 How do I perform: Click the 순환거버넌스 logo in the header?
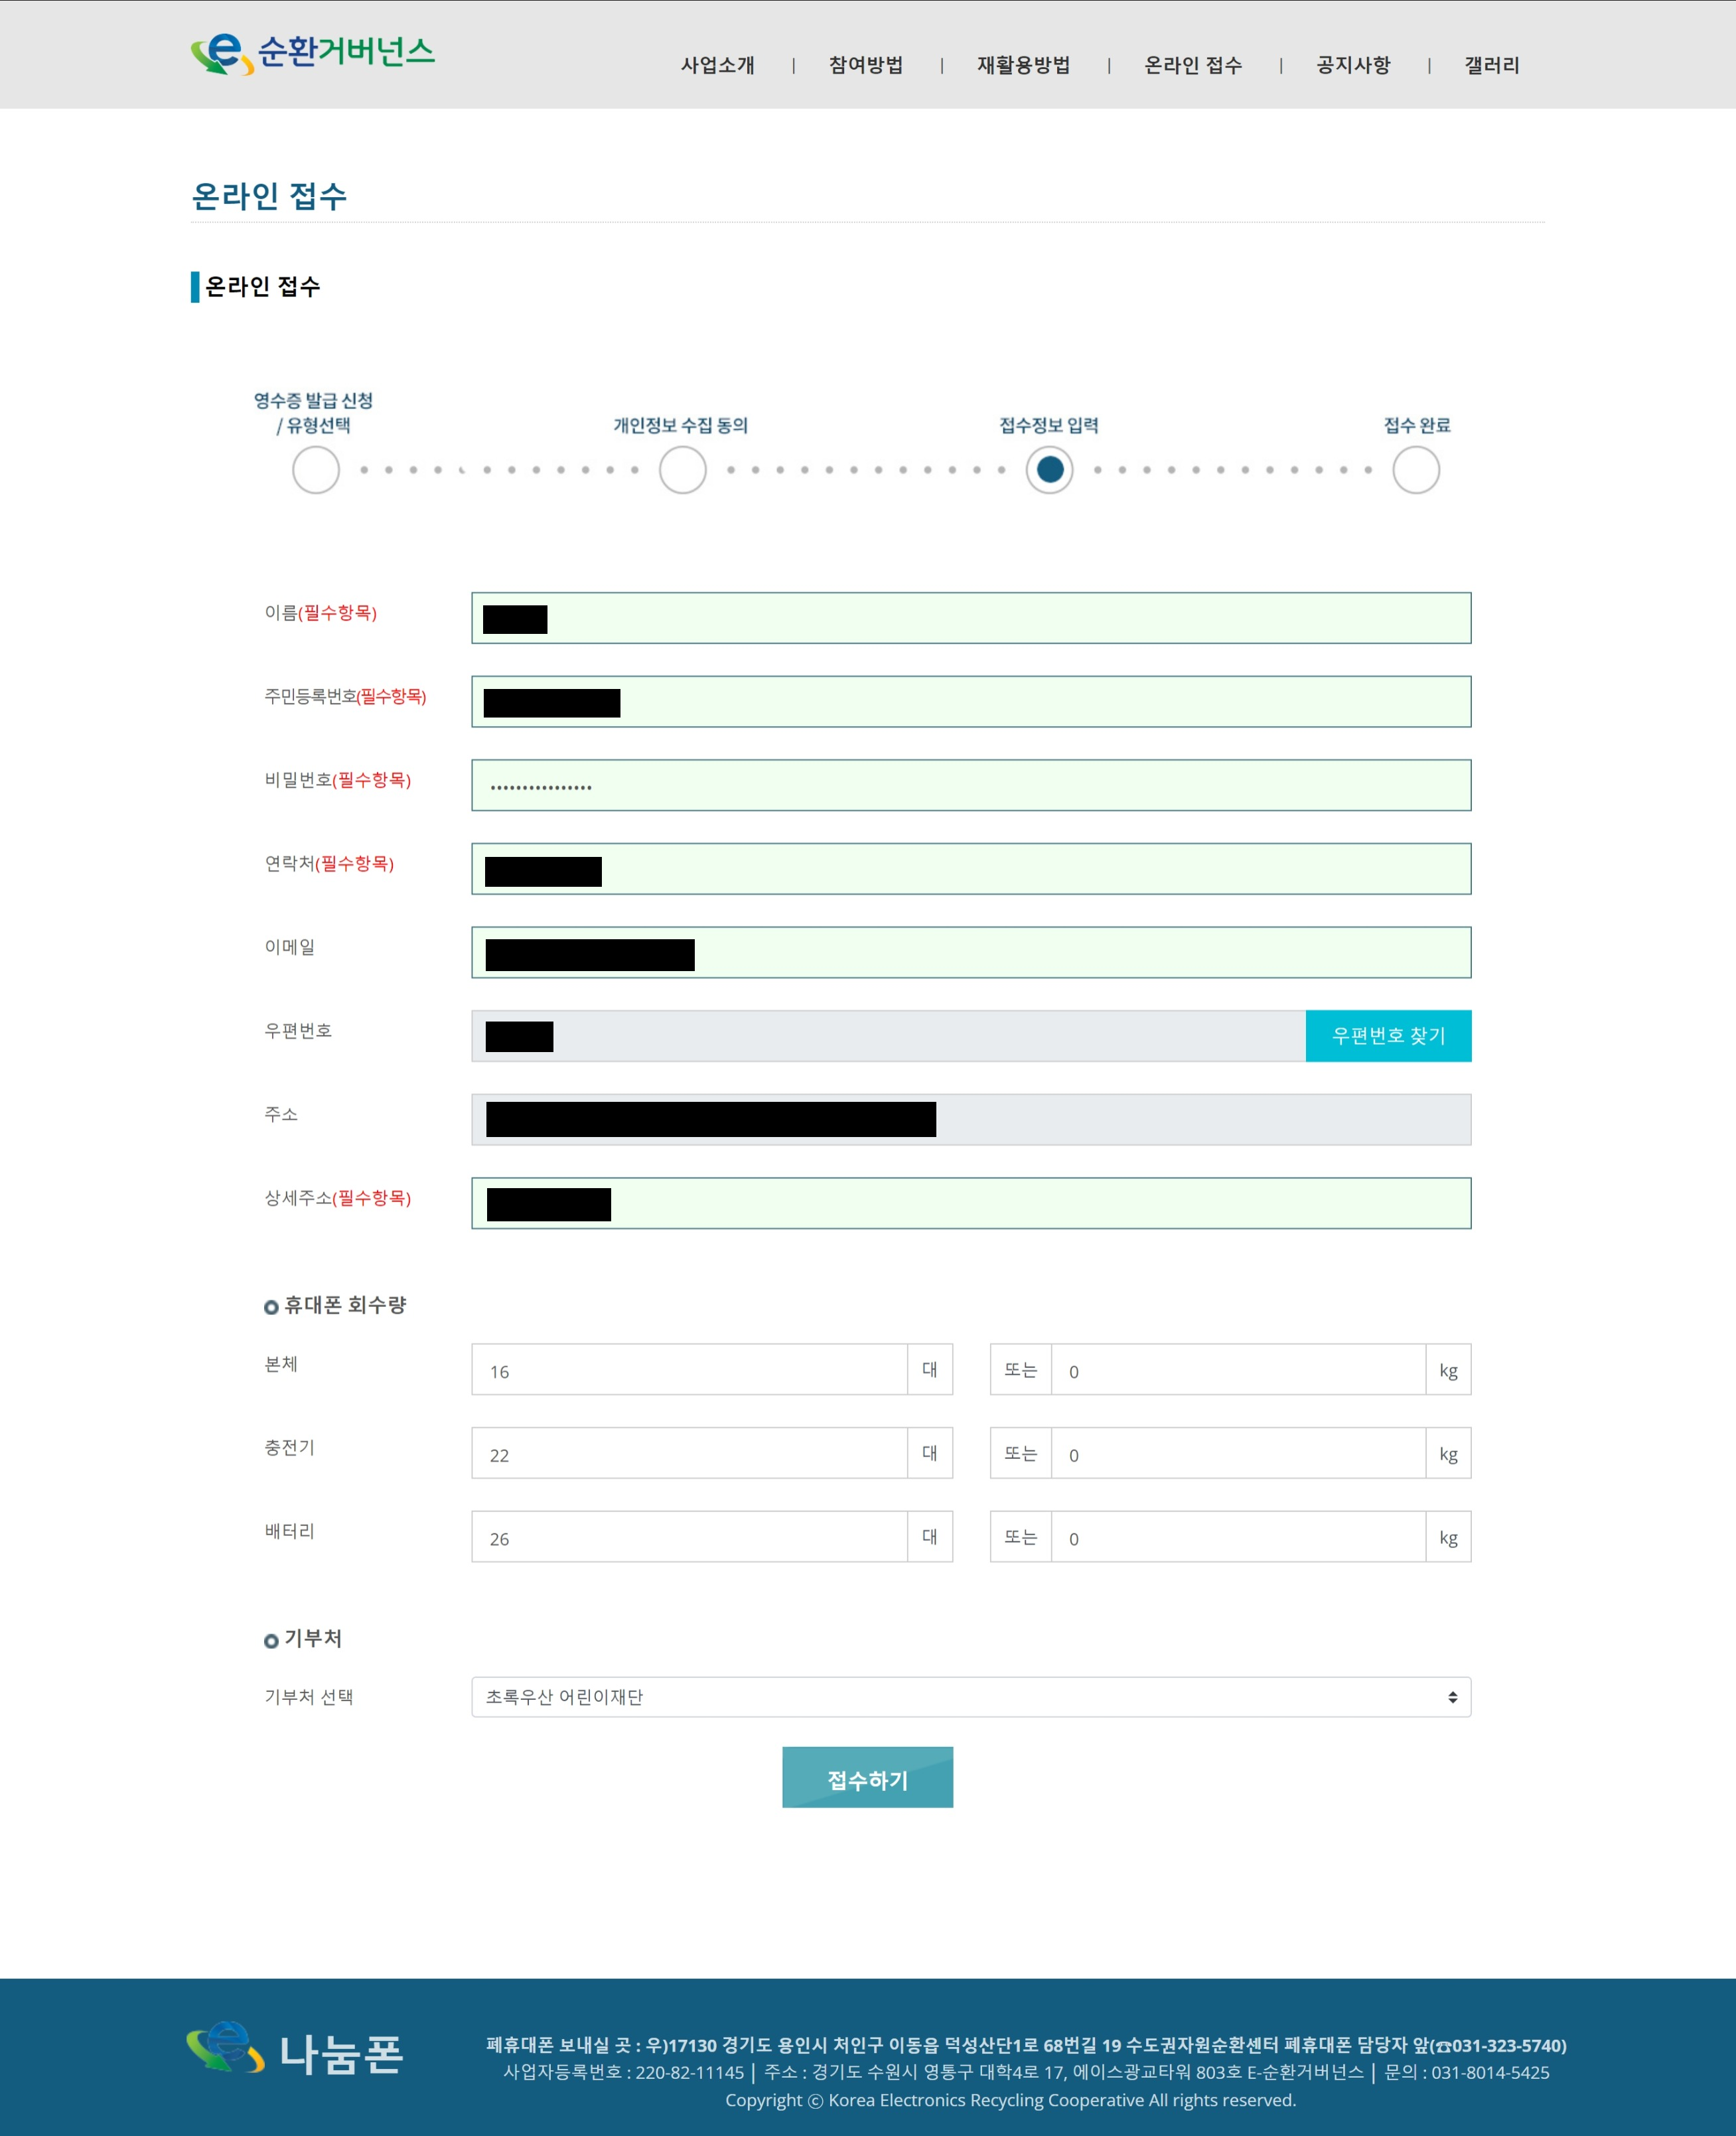[x=312, y=54]
